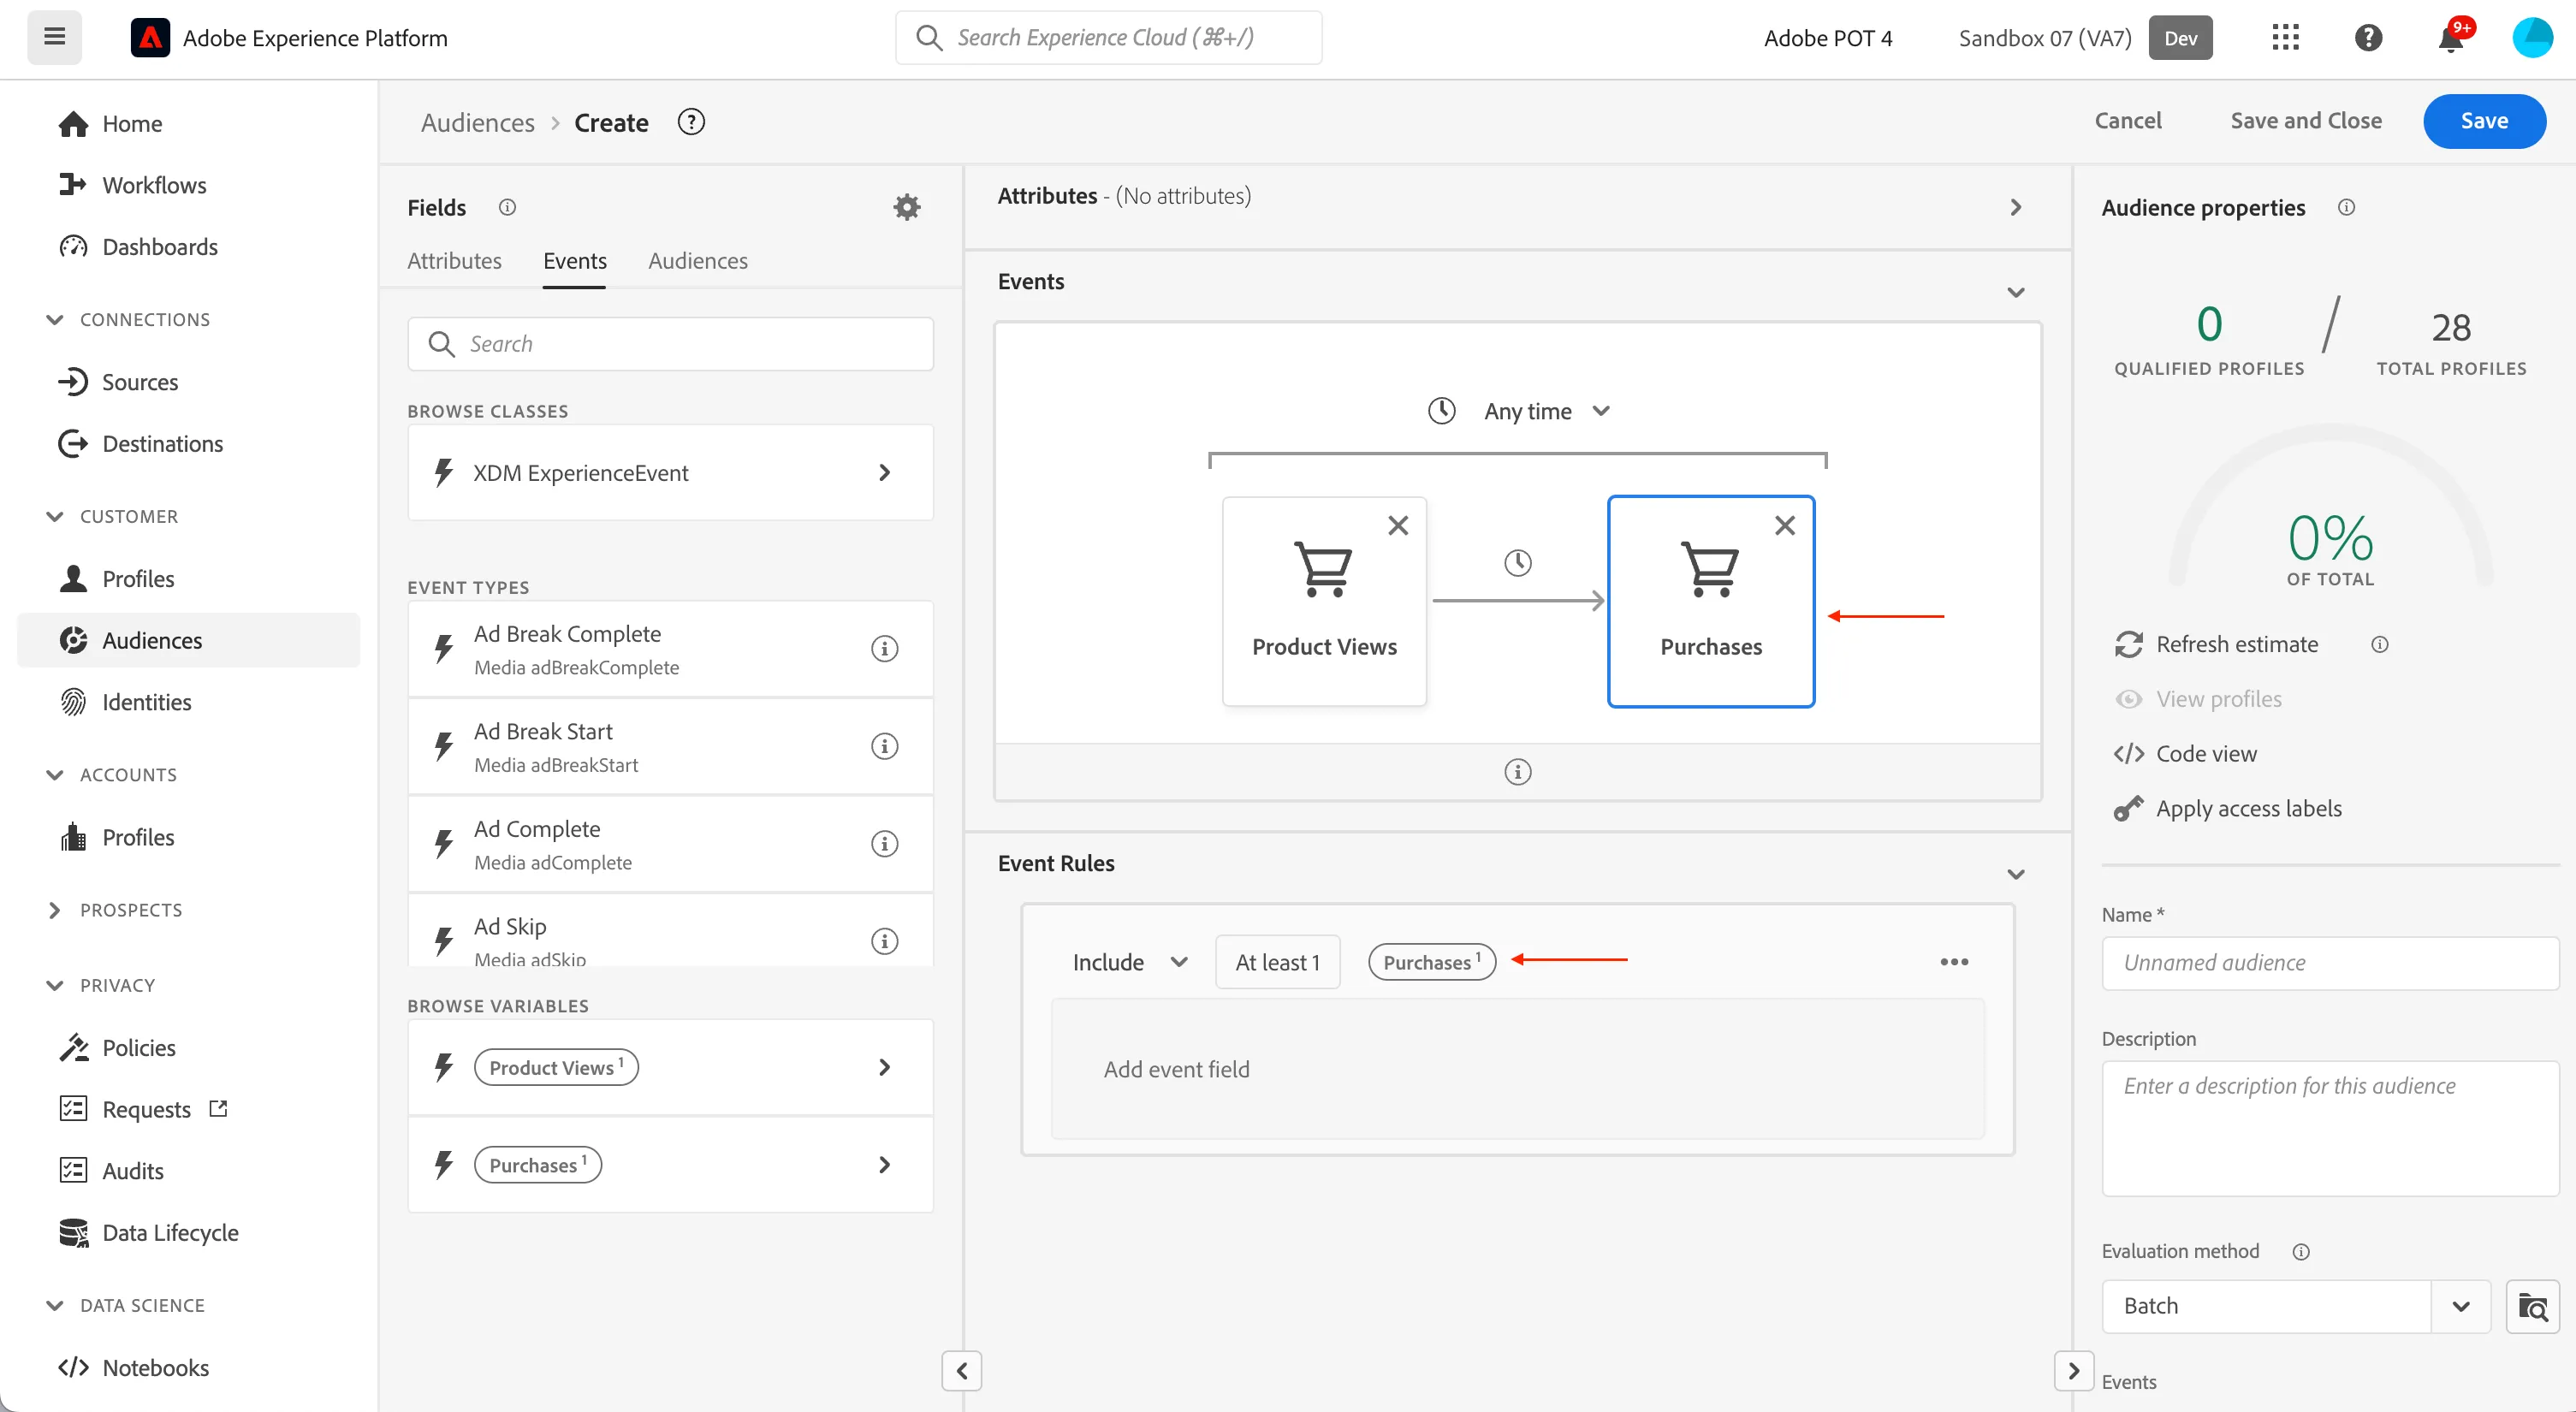The height and width of the screenshot is (1412, 2576).
Task: Open the app switcher grid icon
Action: (x=2285, y=38)
